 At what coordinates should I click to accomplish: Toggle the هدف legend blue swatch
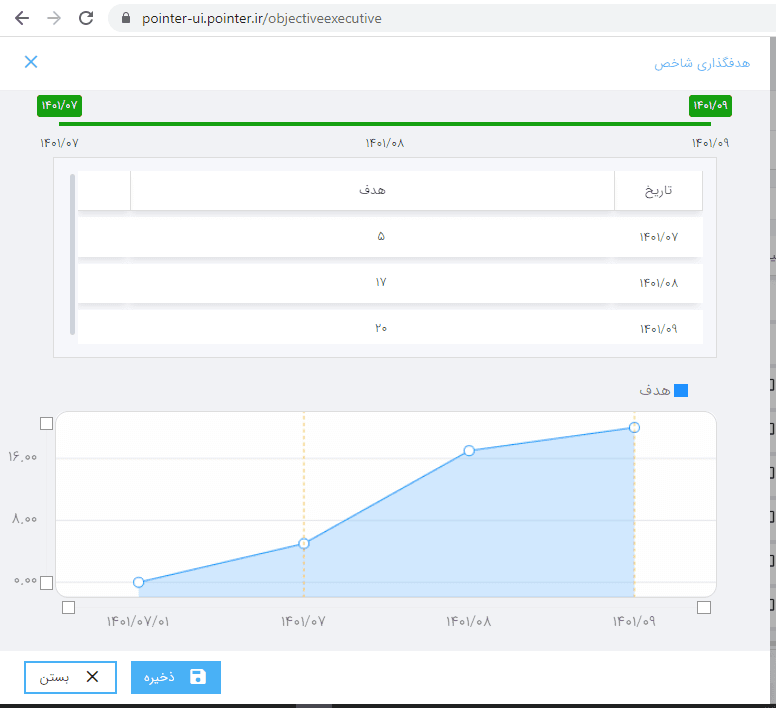pos(681,390)
